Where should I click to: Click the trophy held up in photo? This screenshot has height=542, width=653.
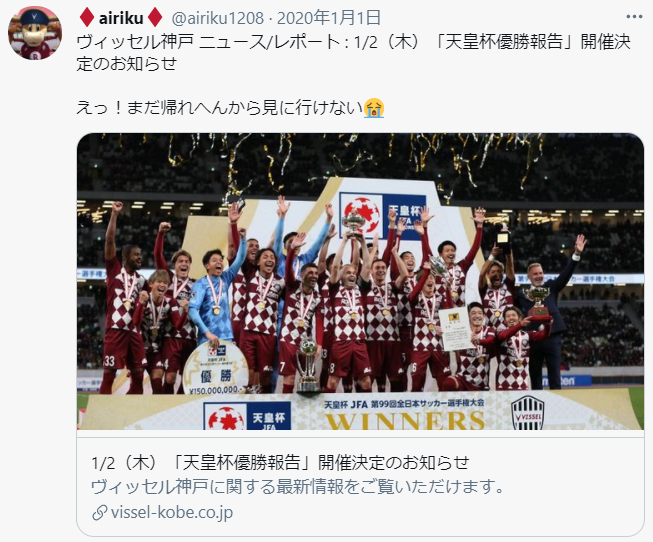pos(353,224)
